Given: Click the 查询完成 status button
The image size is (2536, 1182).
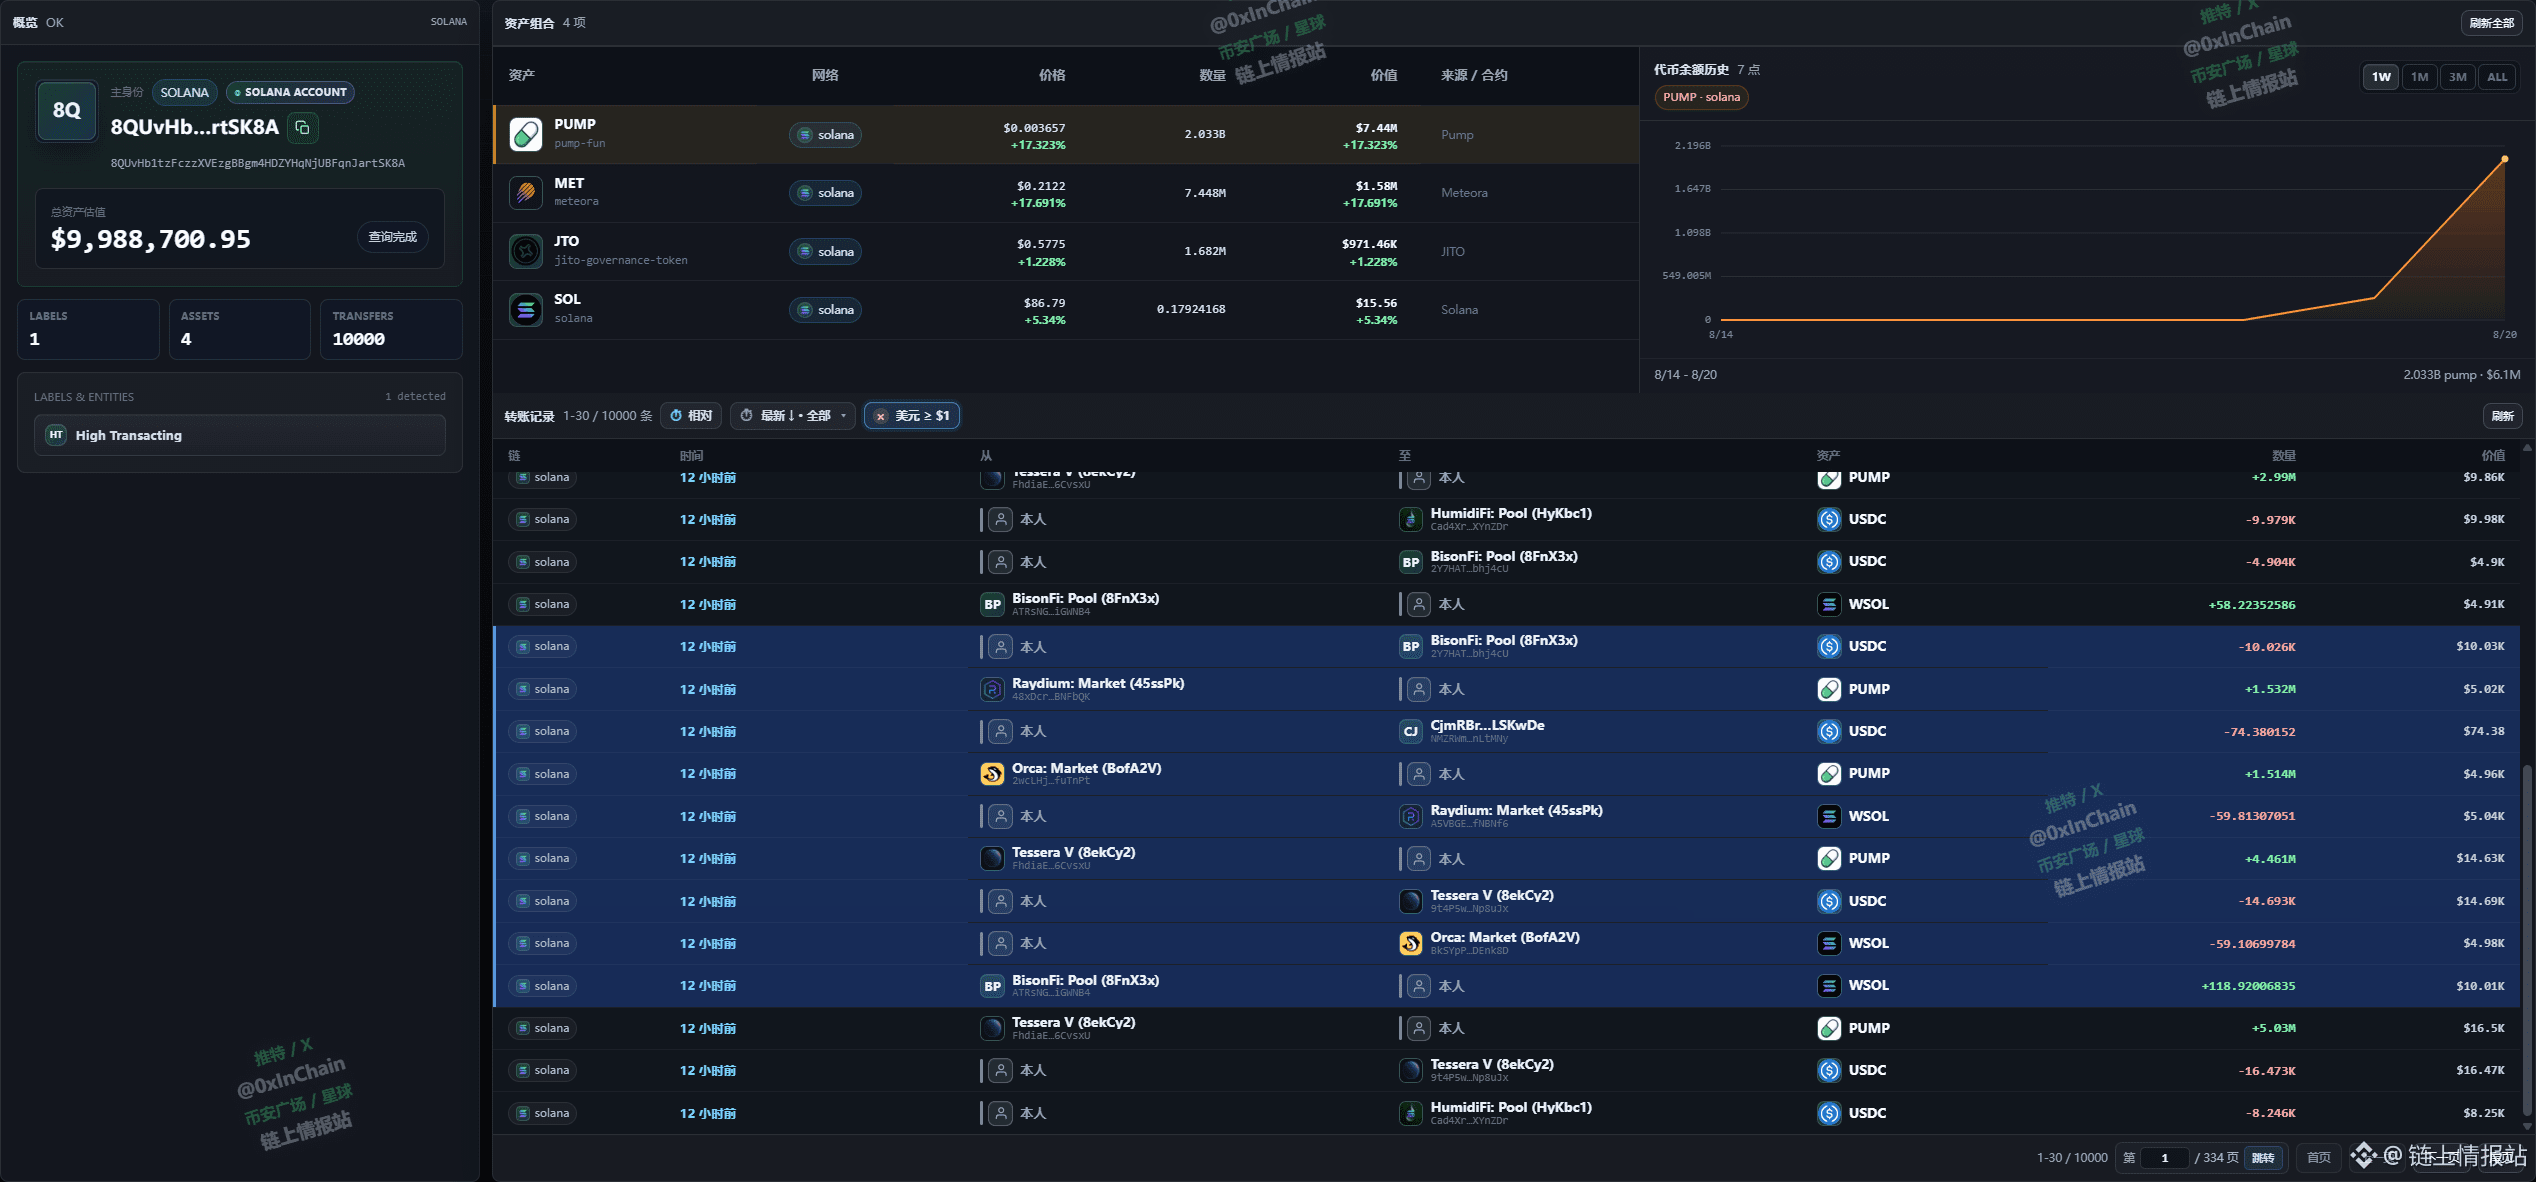Looking at the screenshot, I should [x=392, y=237].
